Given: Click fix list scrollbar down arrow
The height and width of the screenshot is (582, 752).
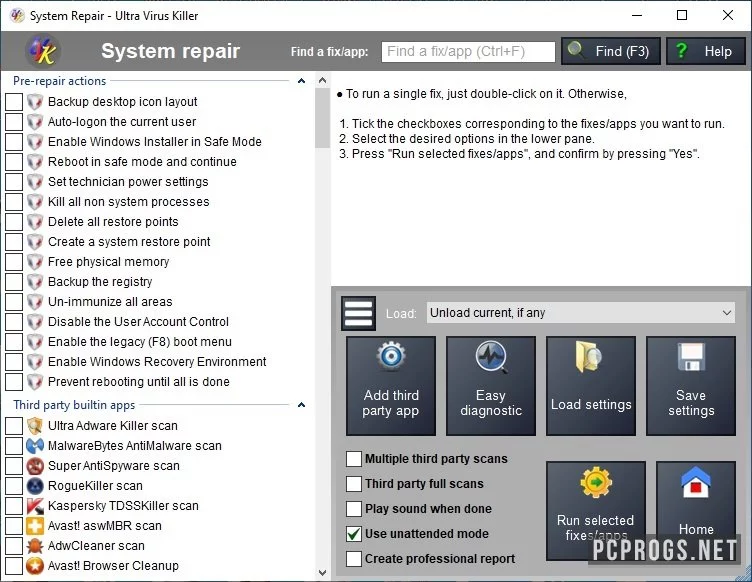Looking at the screenshot, I should tap(322, 572).
